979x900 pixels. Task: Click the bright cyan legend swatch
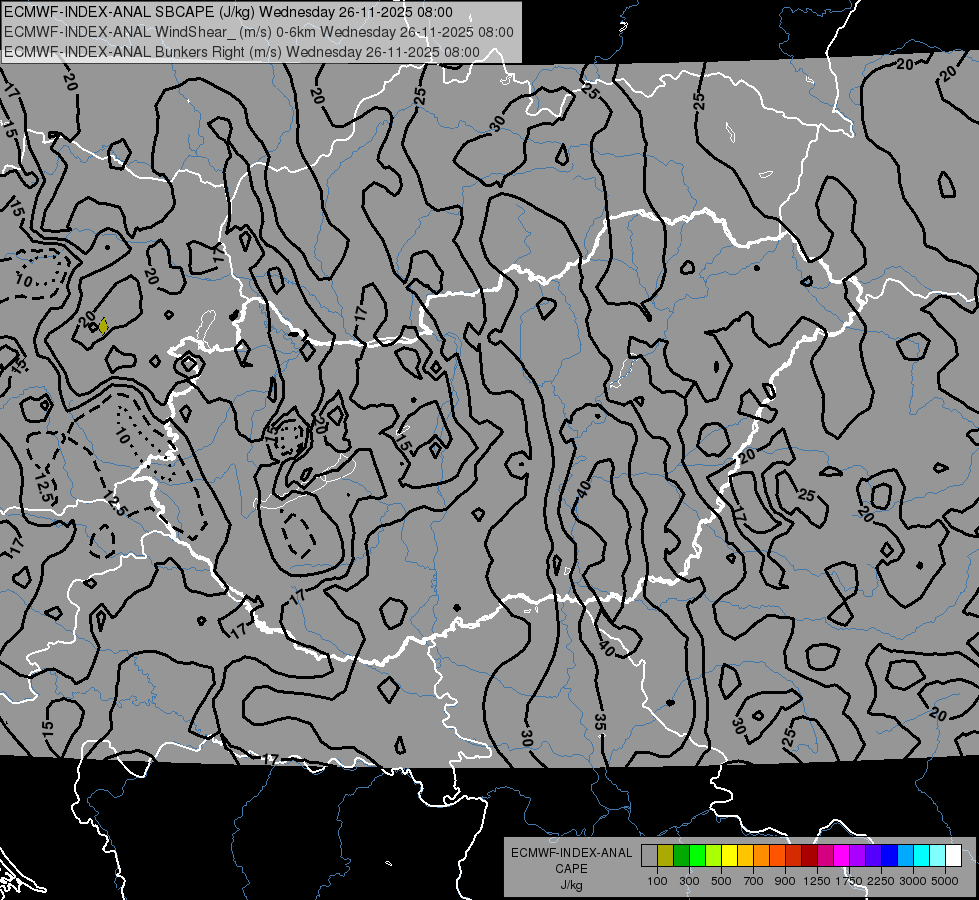922,856
